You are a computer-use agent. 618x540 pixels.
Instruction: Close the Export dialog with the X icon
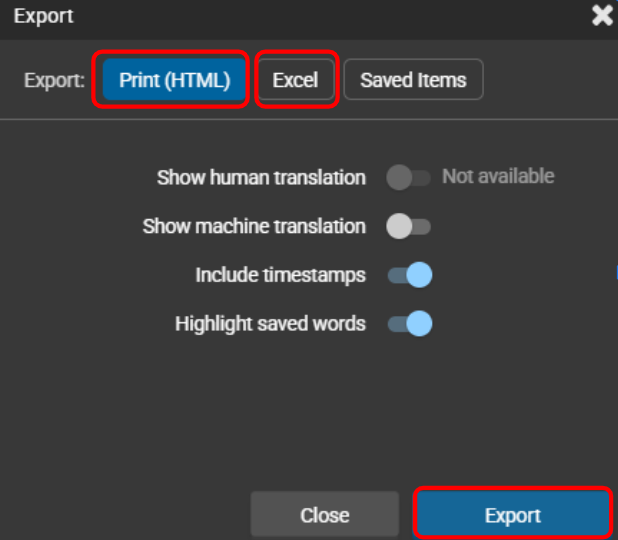(x=602, y=16)
